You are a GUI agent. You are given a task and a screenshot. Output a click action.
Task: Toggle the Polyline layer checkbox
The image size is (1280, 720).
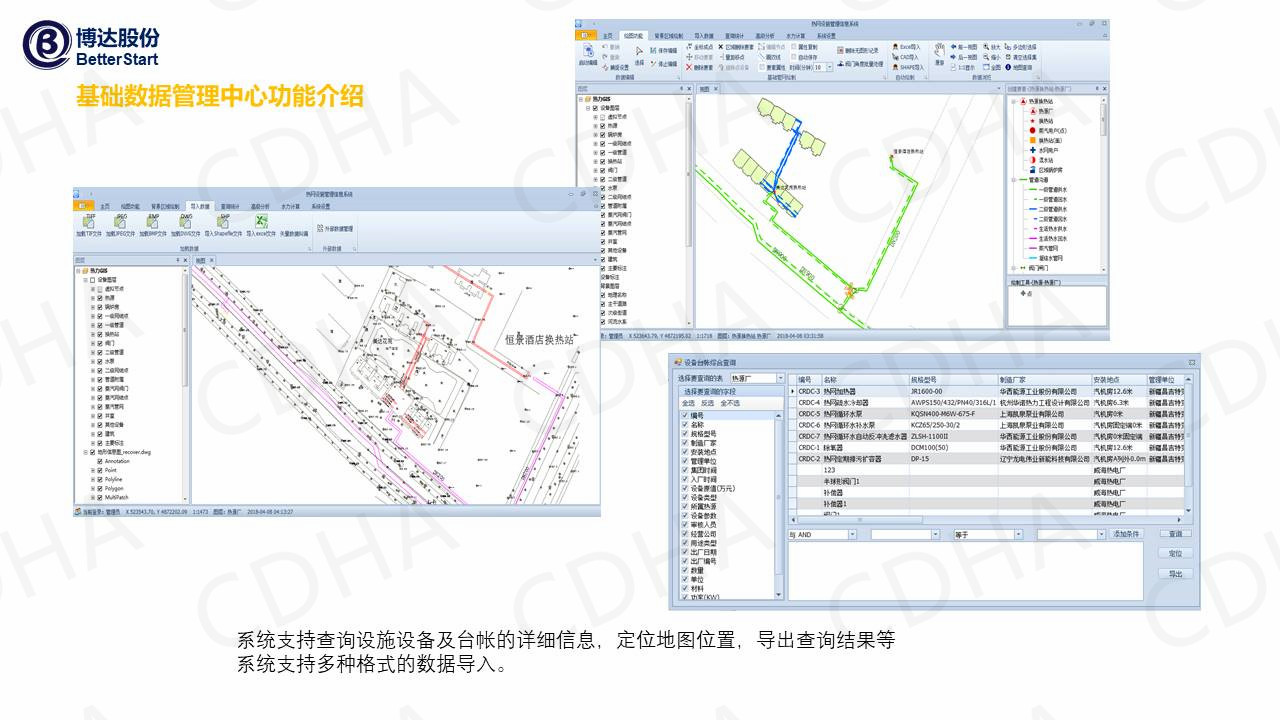[x=99, y=479]
